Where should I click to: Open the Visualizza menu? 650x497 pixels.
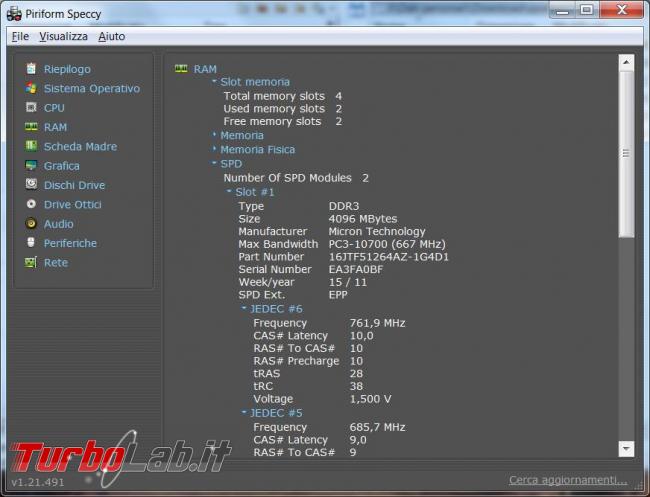pyautogui.click(x=63, y=36)
